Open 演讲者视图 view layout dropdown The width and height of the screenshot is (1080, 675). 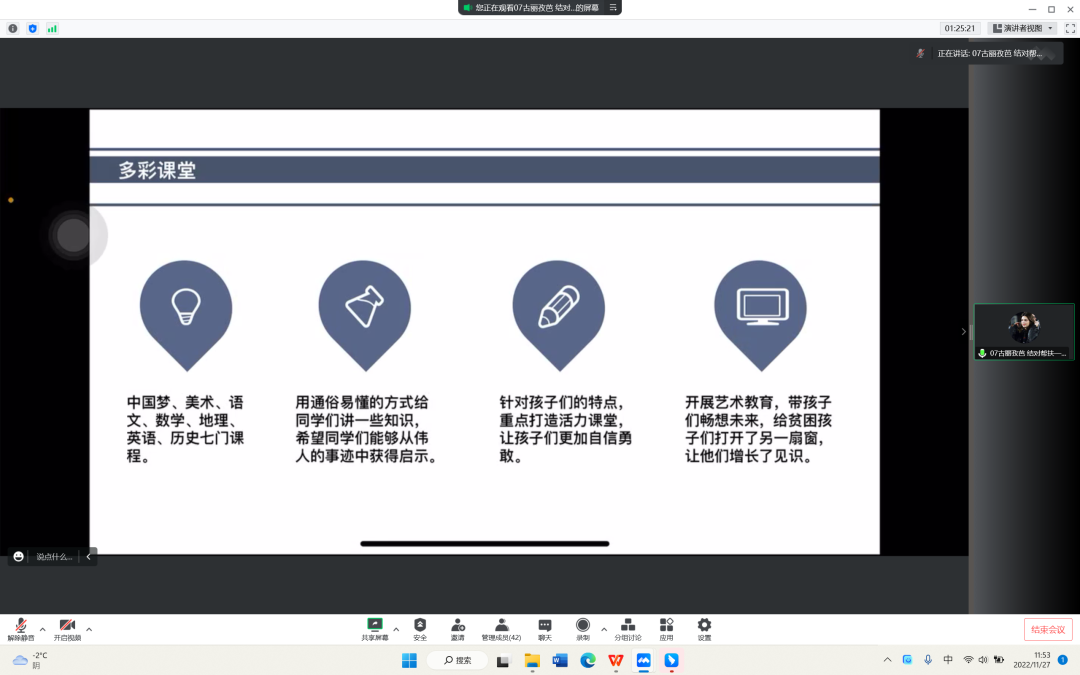(1023, 28)
